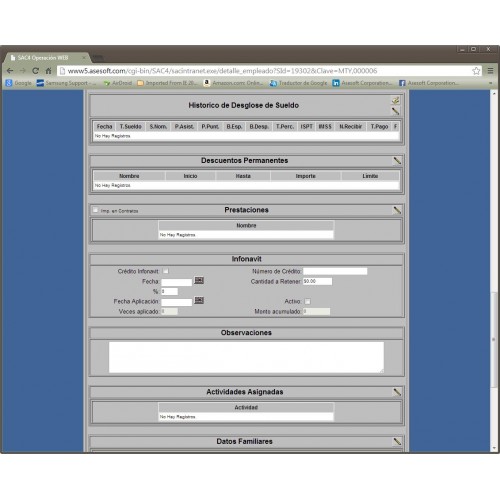
Task: Open the Samsung Support bookmark
Action: (x=66, y=83)
